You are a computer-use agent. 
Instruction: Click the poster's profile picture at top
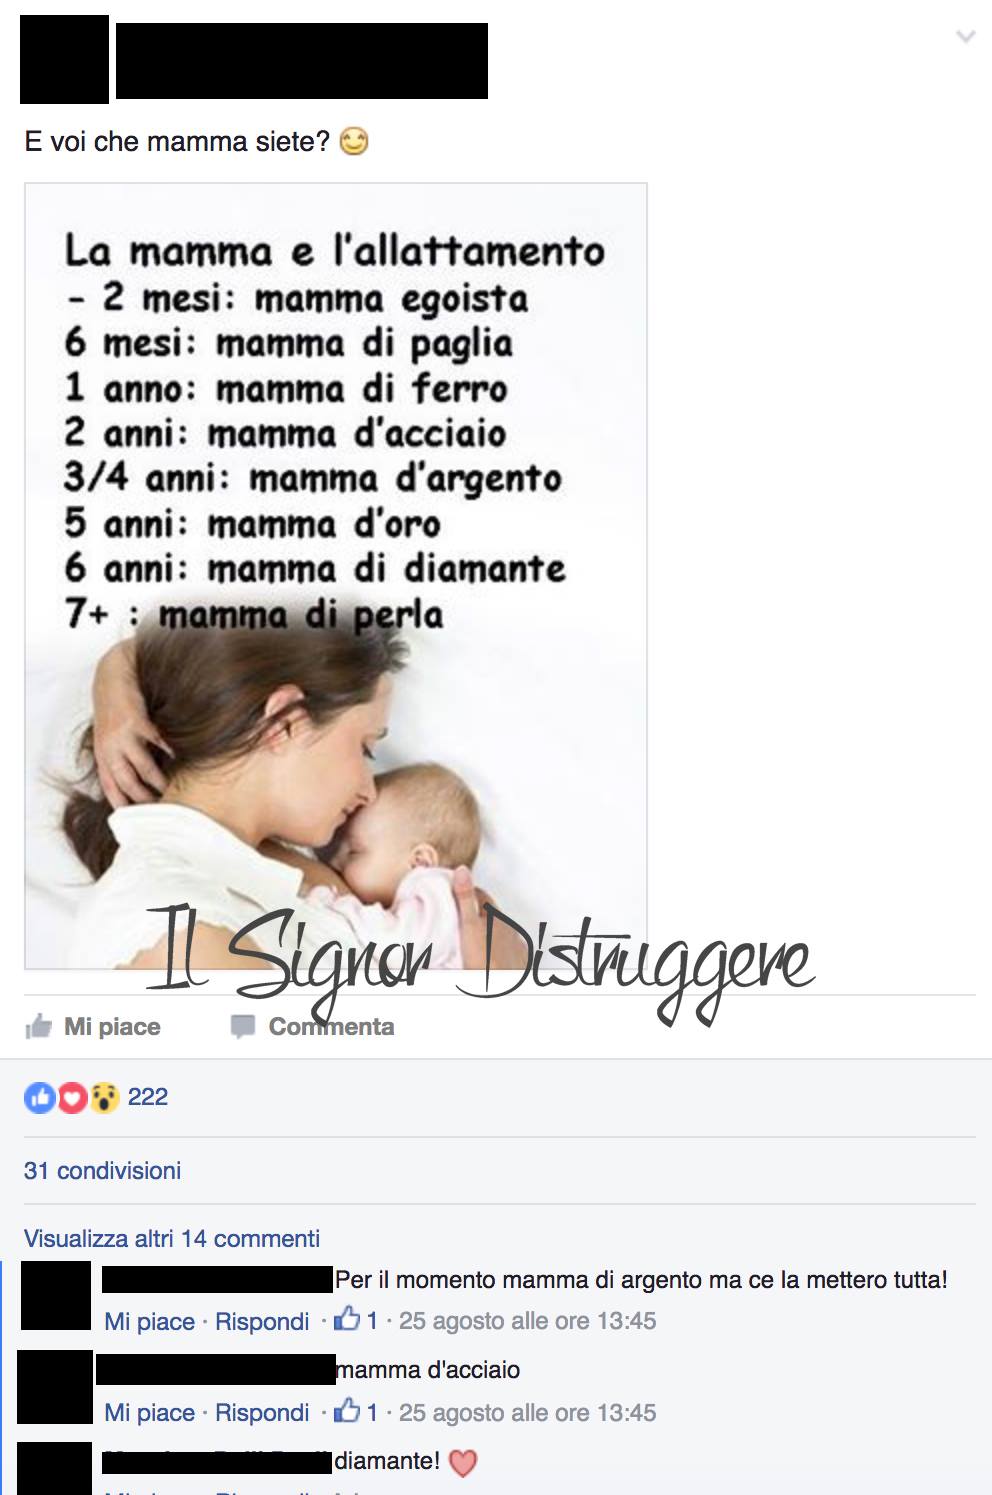(64, 59)
